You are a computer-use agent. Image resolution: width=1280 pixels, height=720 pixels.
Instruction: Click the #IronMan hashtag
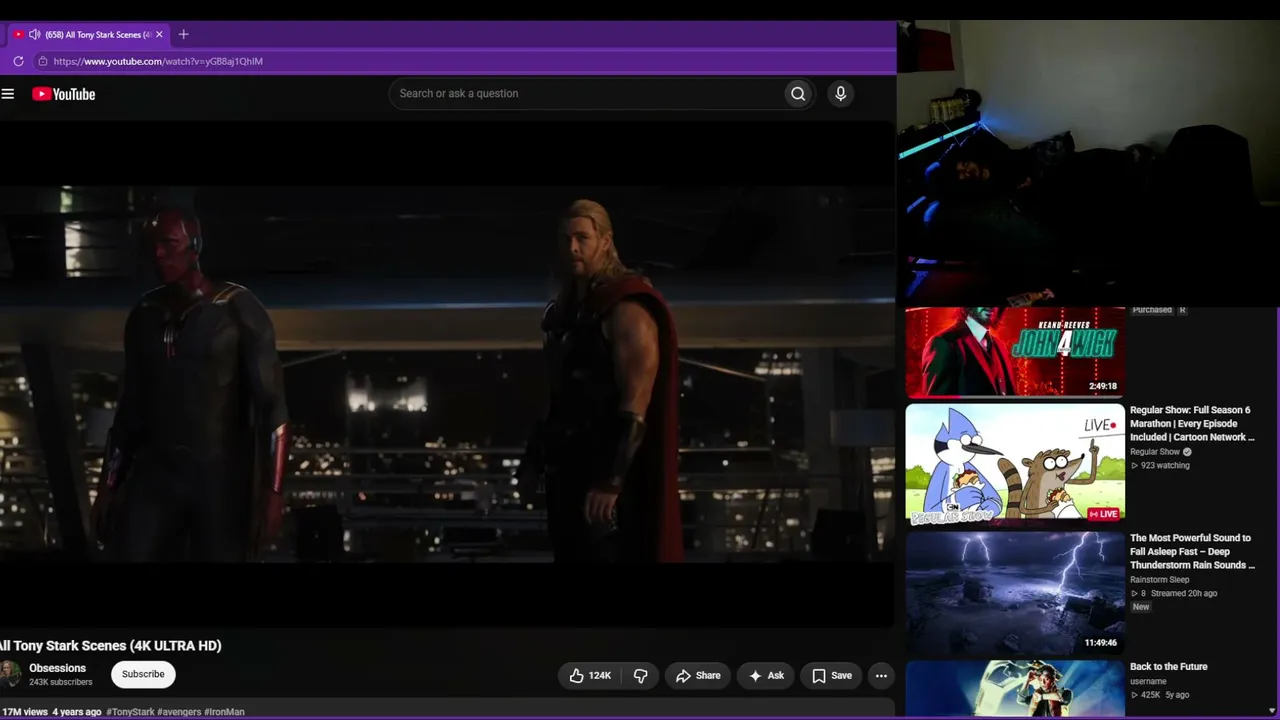225,712
